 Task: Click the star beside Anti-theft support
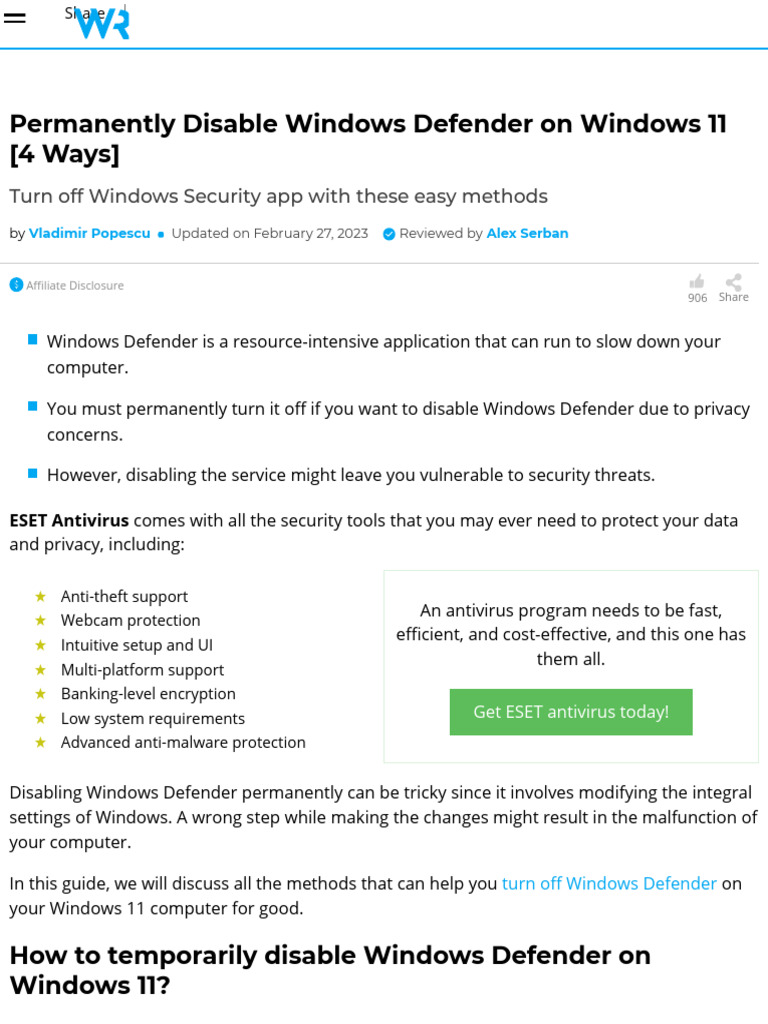click(41, 597)
